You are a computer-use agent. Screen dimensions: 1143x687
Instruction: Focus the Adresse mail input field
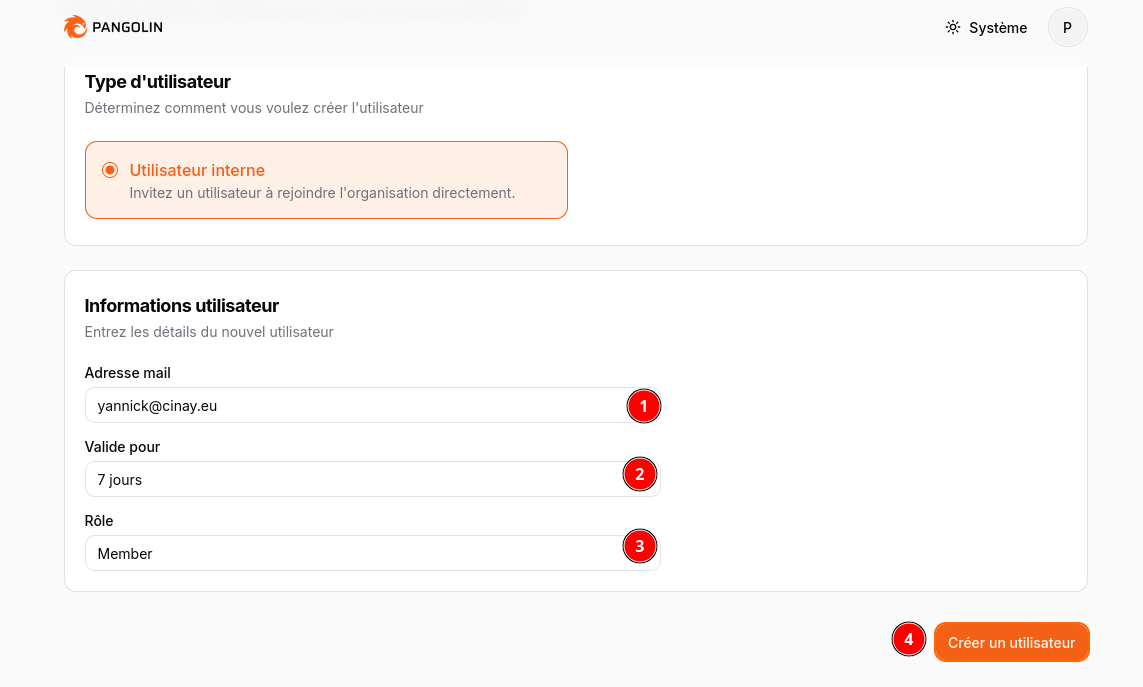pos(350,406)
